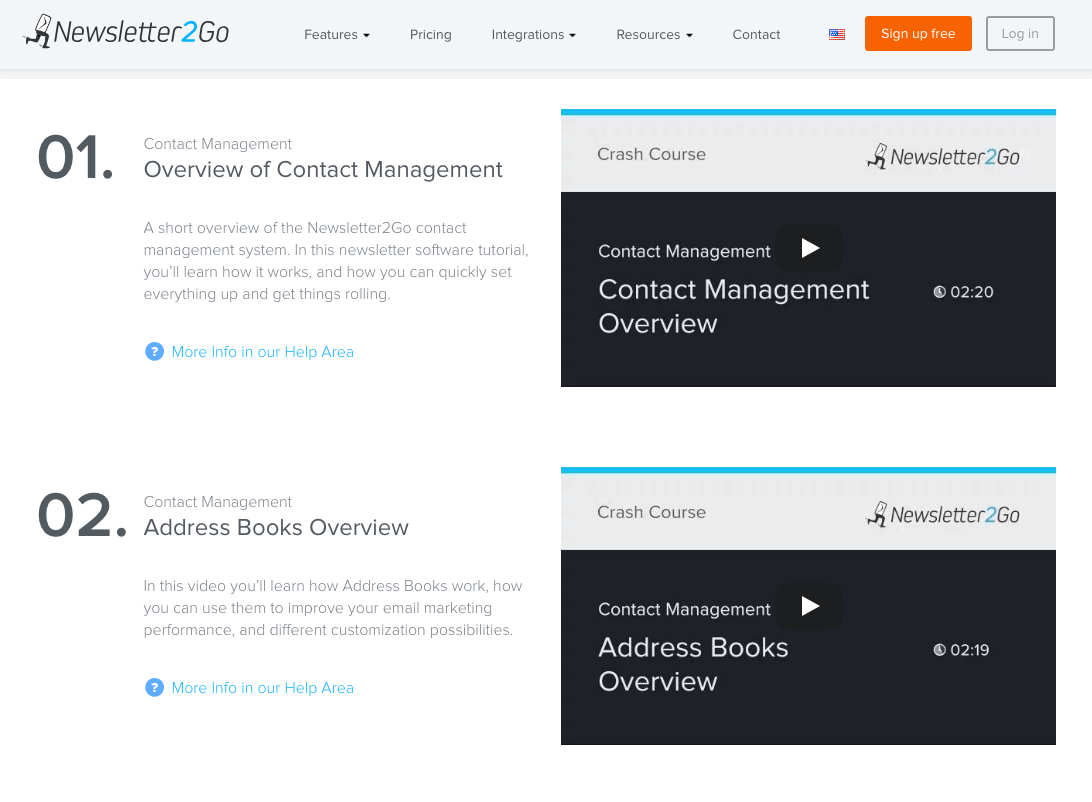
Task: Click the US flag language selector
Action: 836,34
